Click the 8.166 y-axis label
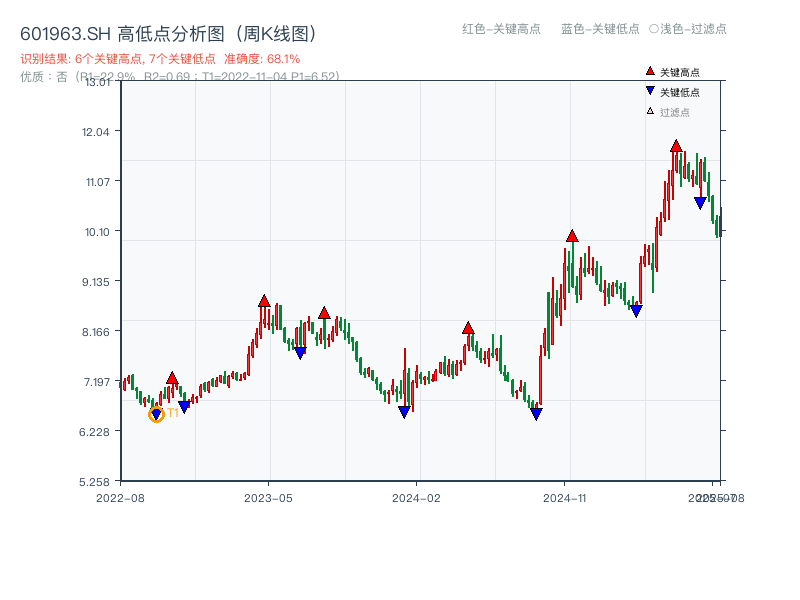The image size is (800, 600). click(x=95, y=332)
